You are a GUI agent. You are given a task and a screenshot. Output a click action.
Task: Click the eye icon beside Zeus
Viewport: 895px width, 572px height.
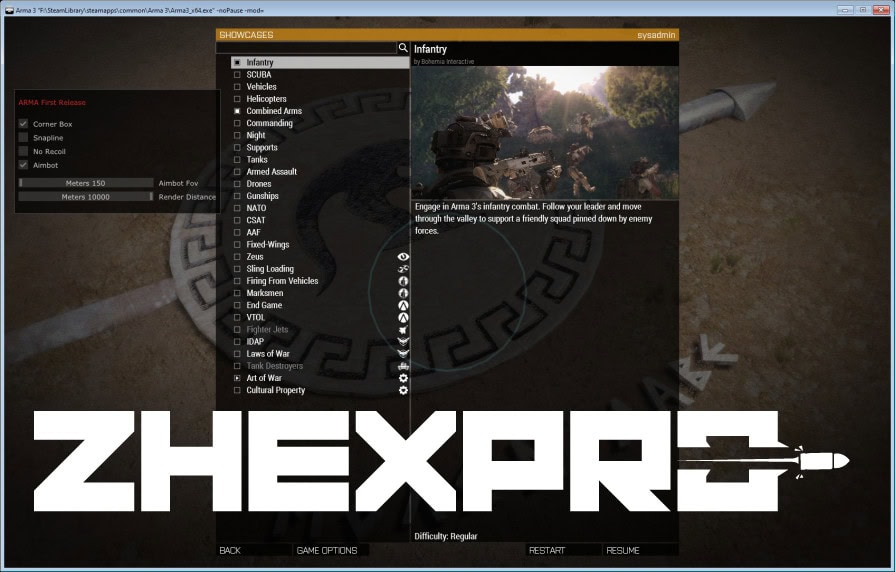click(403, 257)
